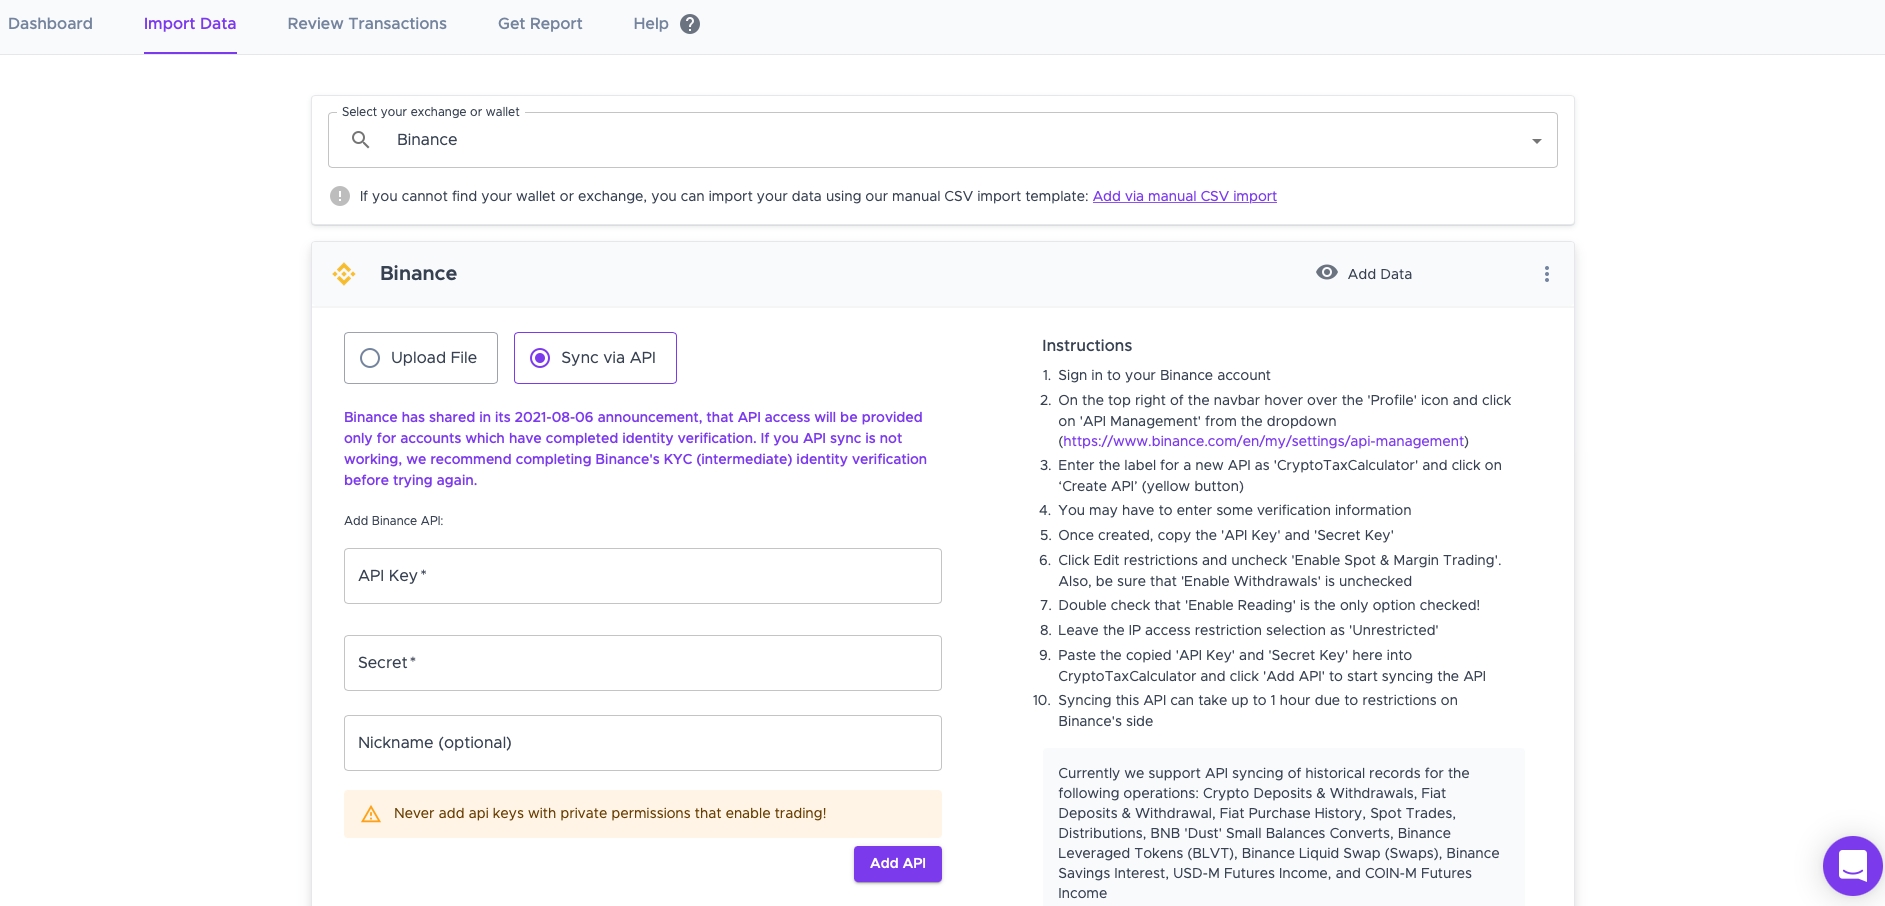
Task: Collapse the Binance section header
Action: point(942,274)
